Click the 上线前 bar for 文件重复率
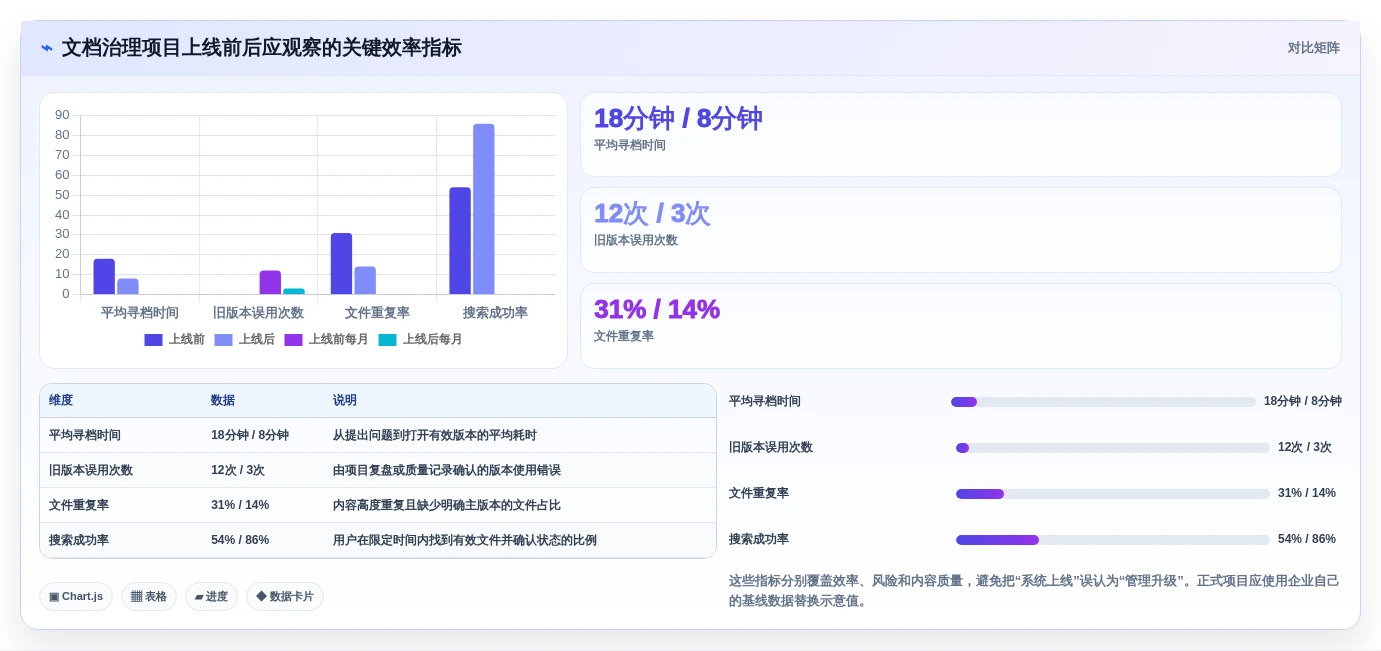The image size is (1381, 651). 342,264
